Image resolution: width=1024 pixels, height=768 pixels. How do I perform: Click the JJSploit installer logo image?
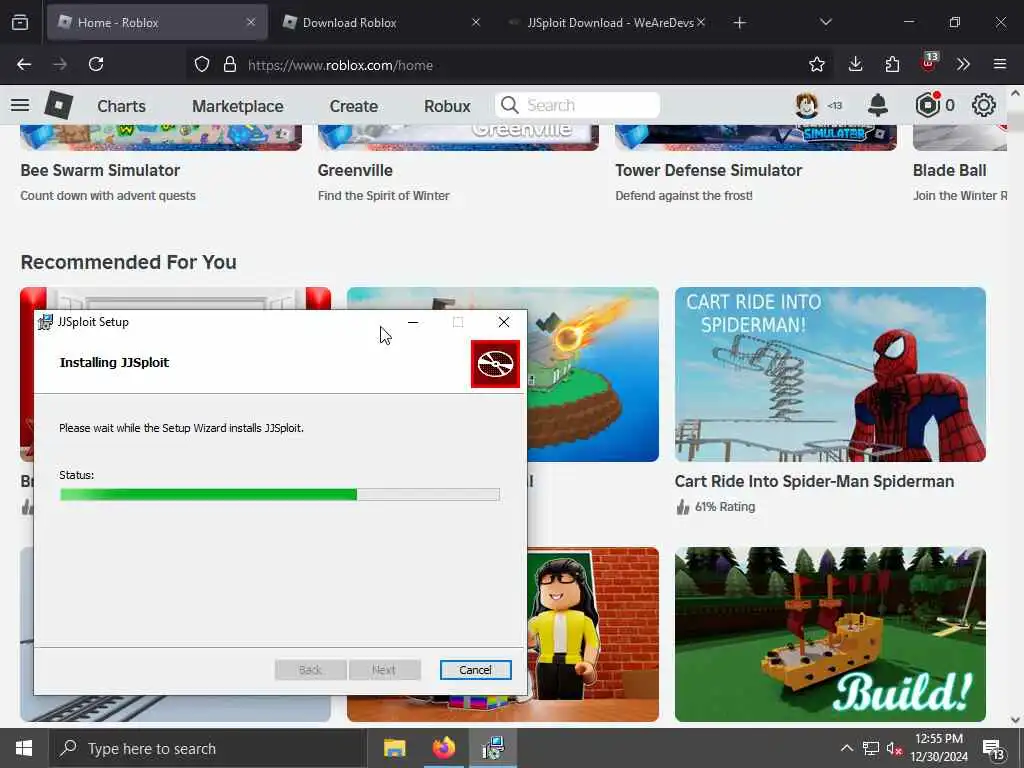coord(496,364)
